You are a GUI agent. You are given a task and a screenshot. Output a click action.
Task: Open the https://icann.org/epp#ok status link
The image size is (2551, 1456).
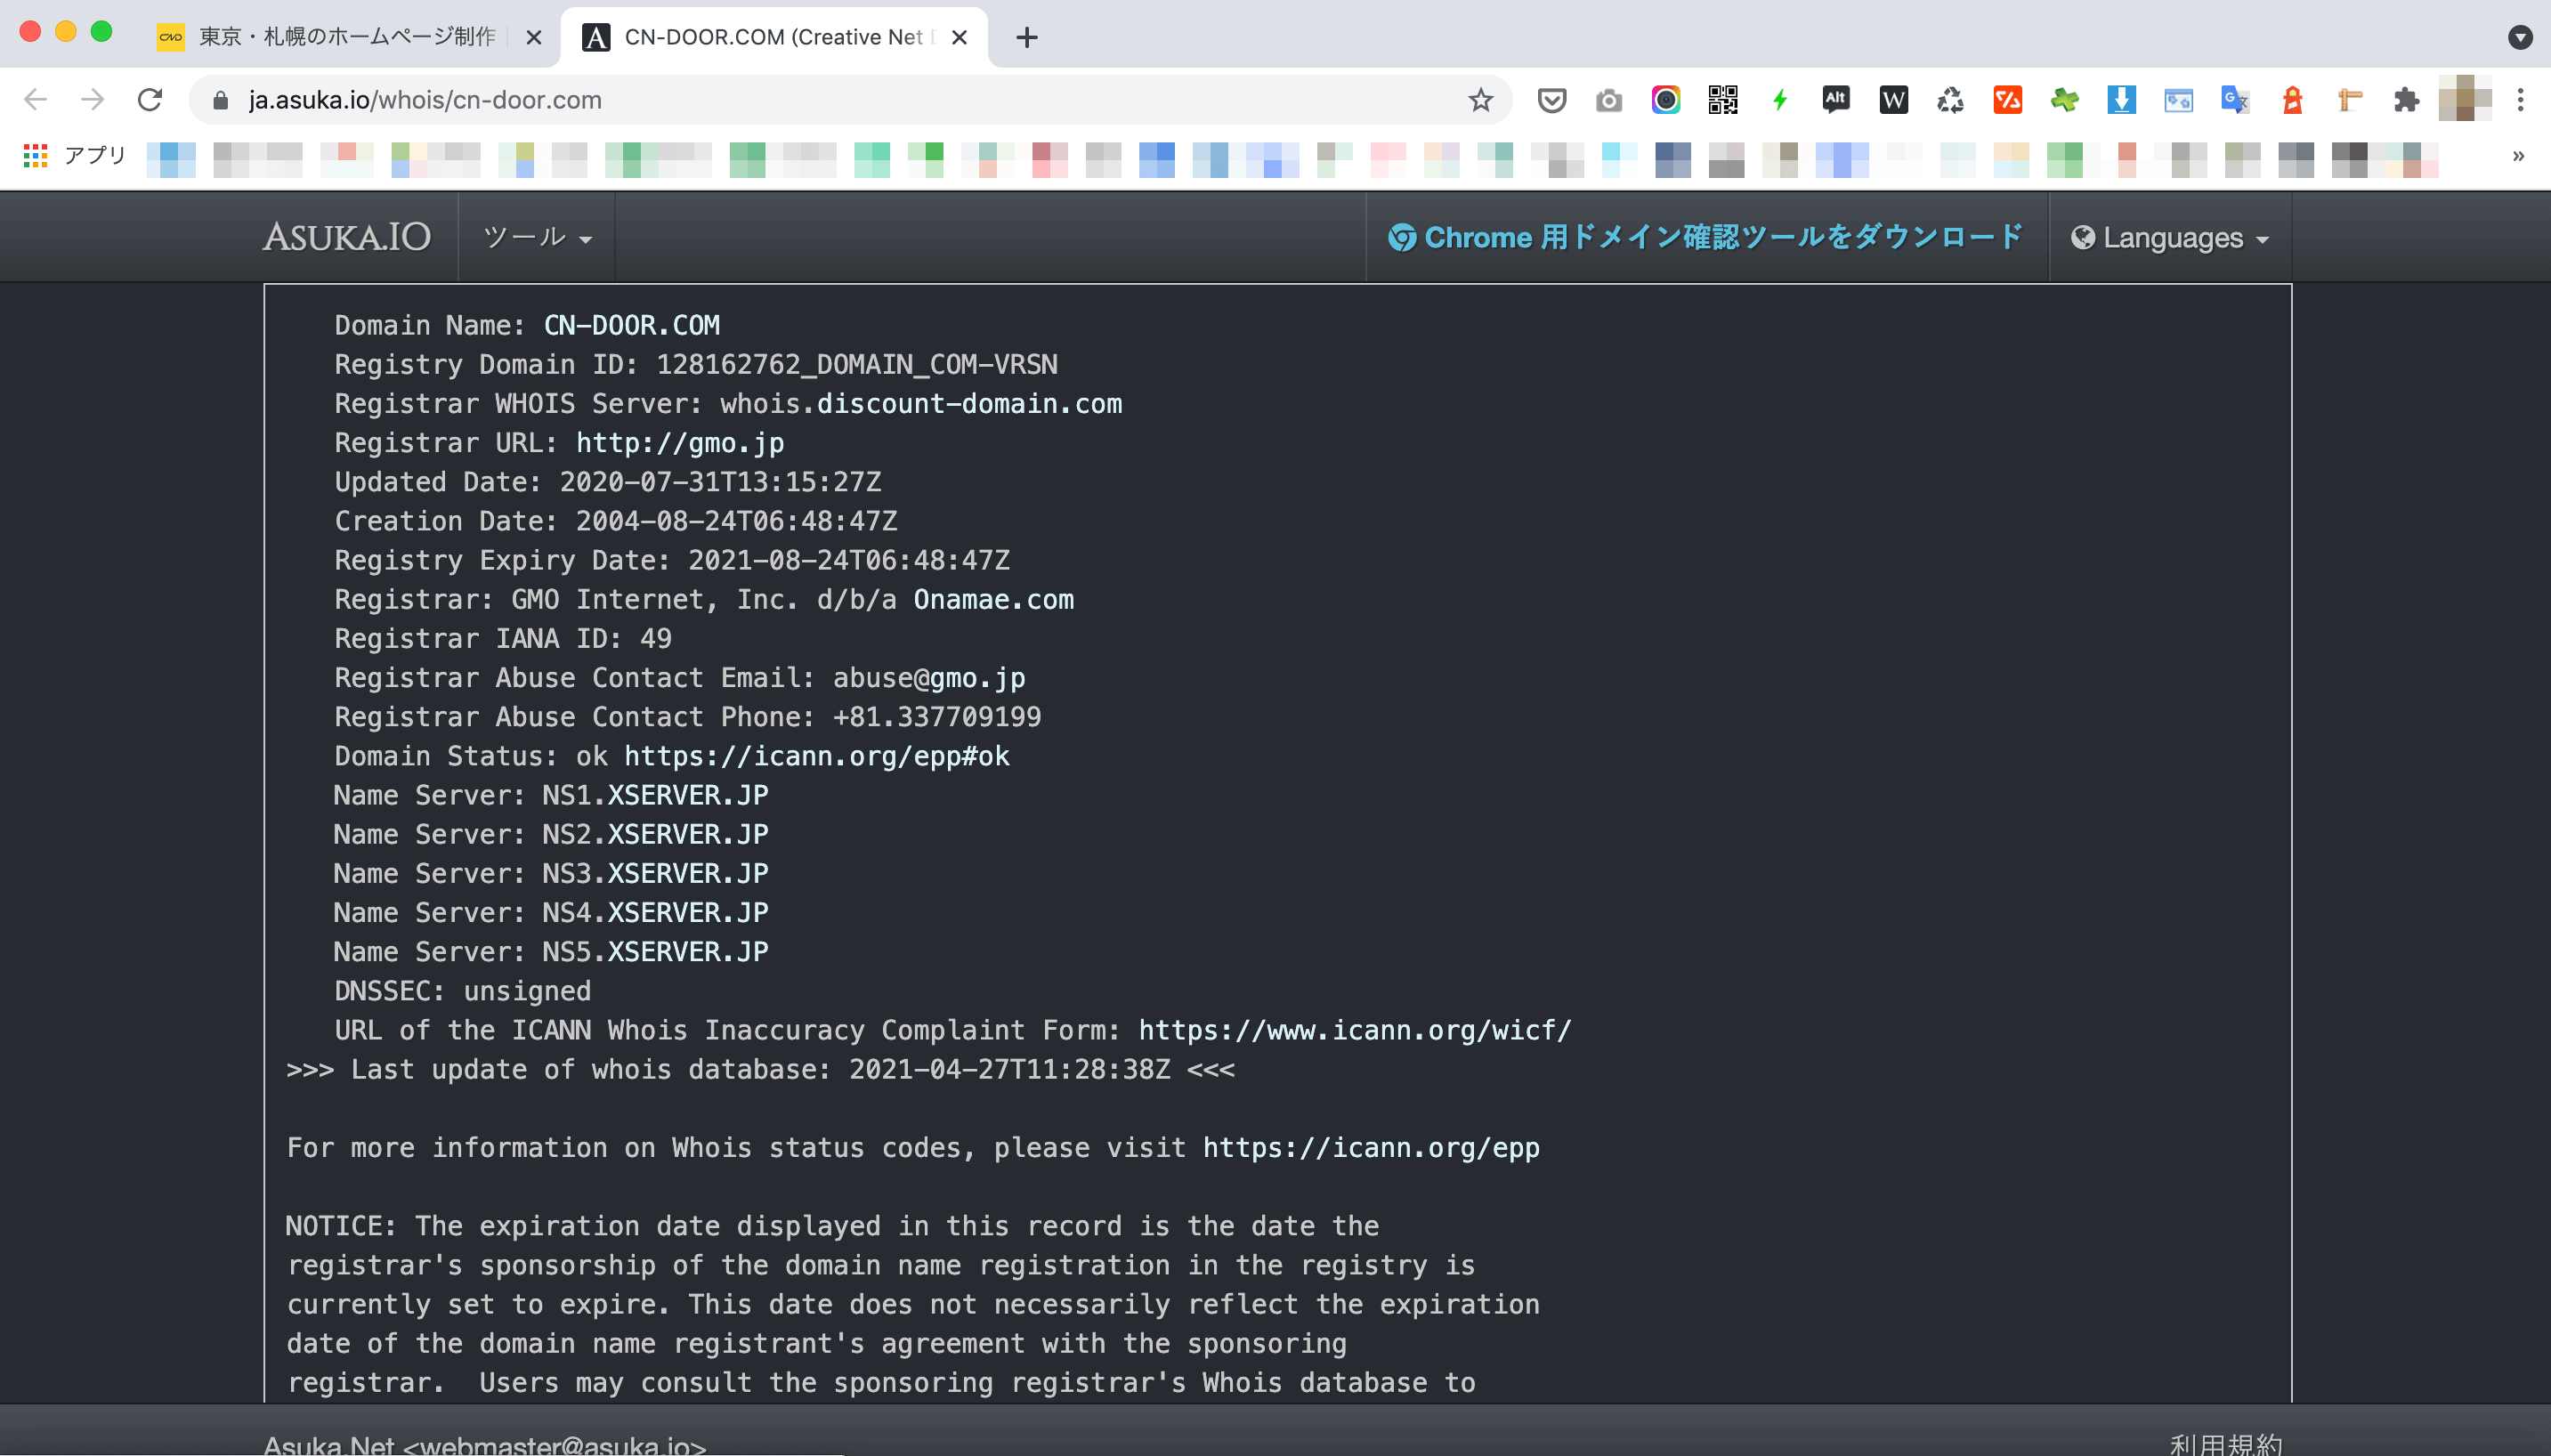coord(817,756)
